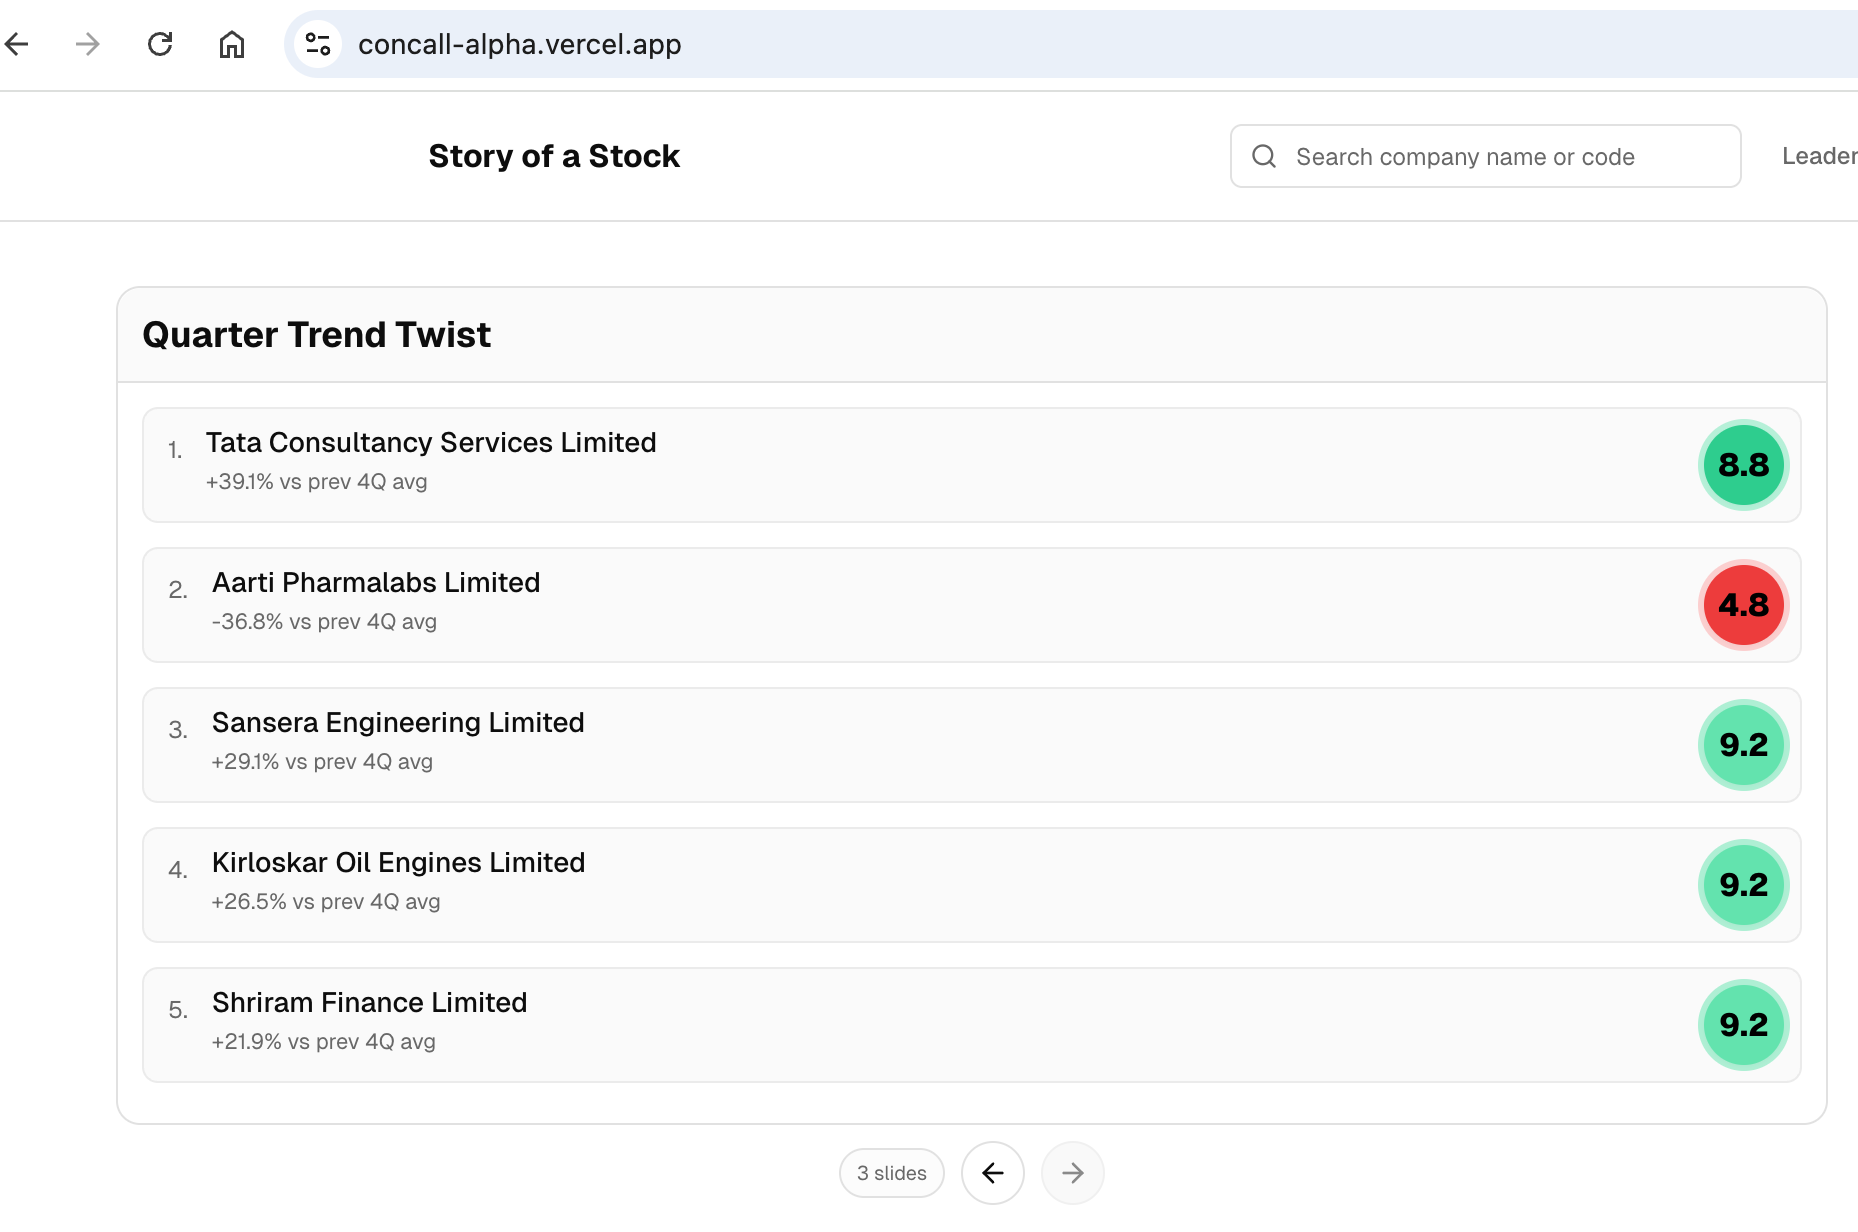This screenshot has height=1232, width=1858.
Task: Open the Leaderboard nav item
Action: (1819, 156)
